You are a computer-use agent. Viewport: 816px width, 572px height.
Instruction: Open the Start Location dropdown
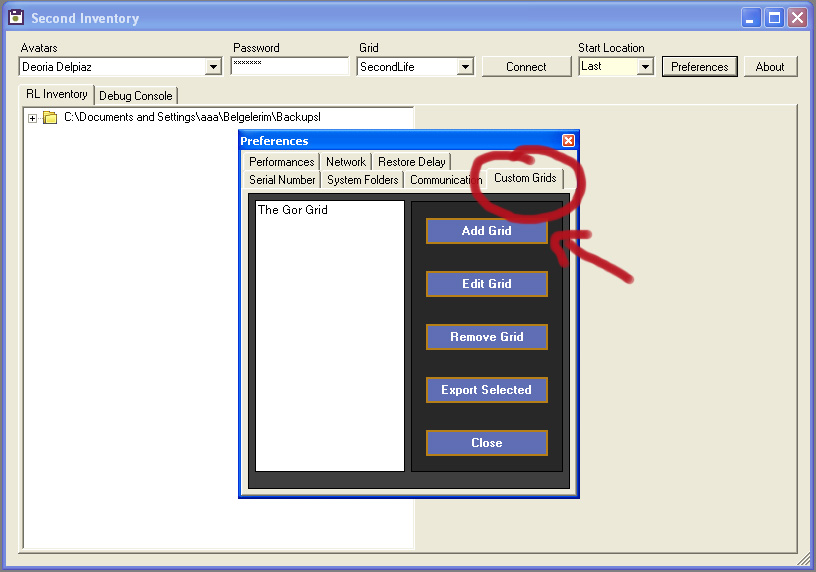[x=645, y=67]
